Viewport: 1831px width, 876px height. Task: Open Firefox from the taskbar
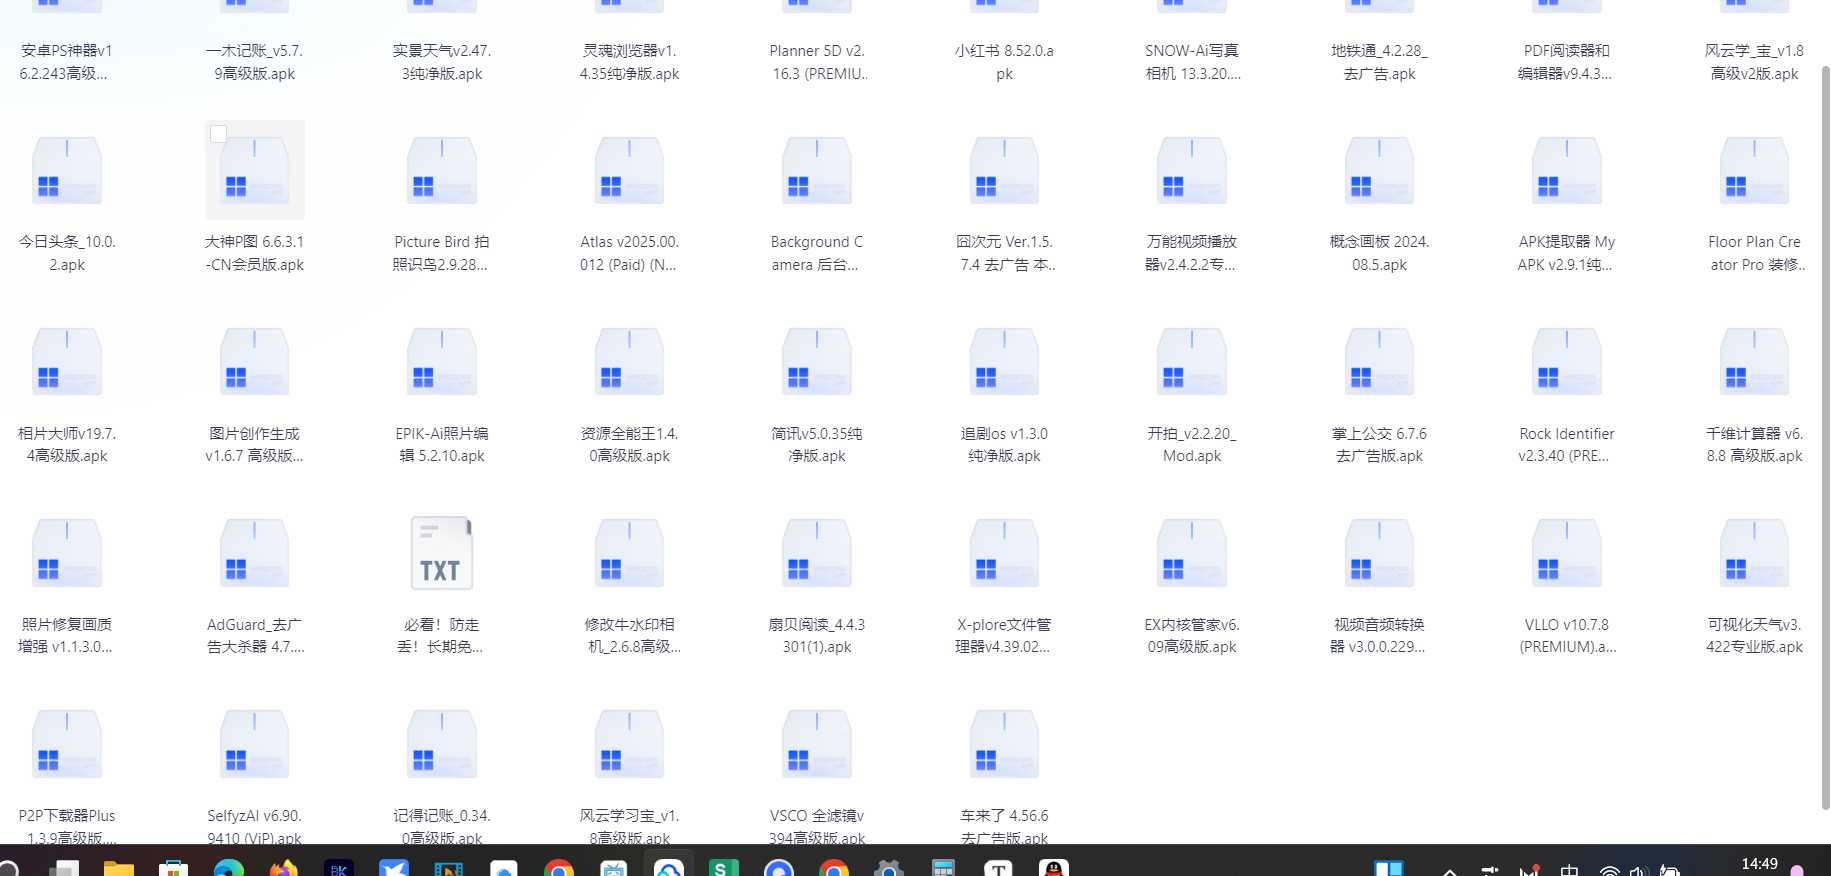[284, 867]
